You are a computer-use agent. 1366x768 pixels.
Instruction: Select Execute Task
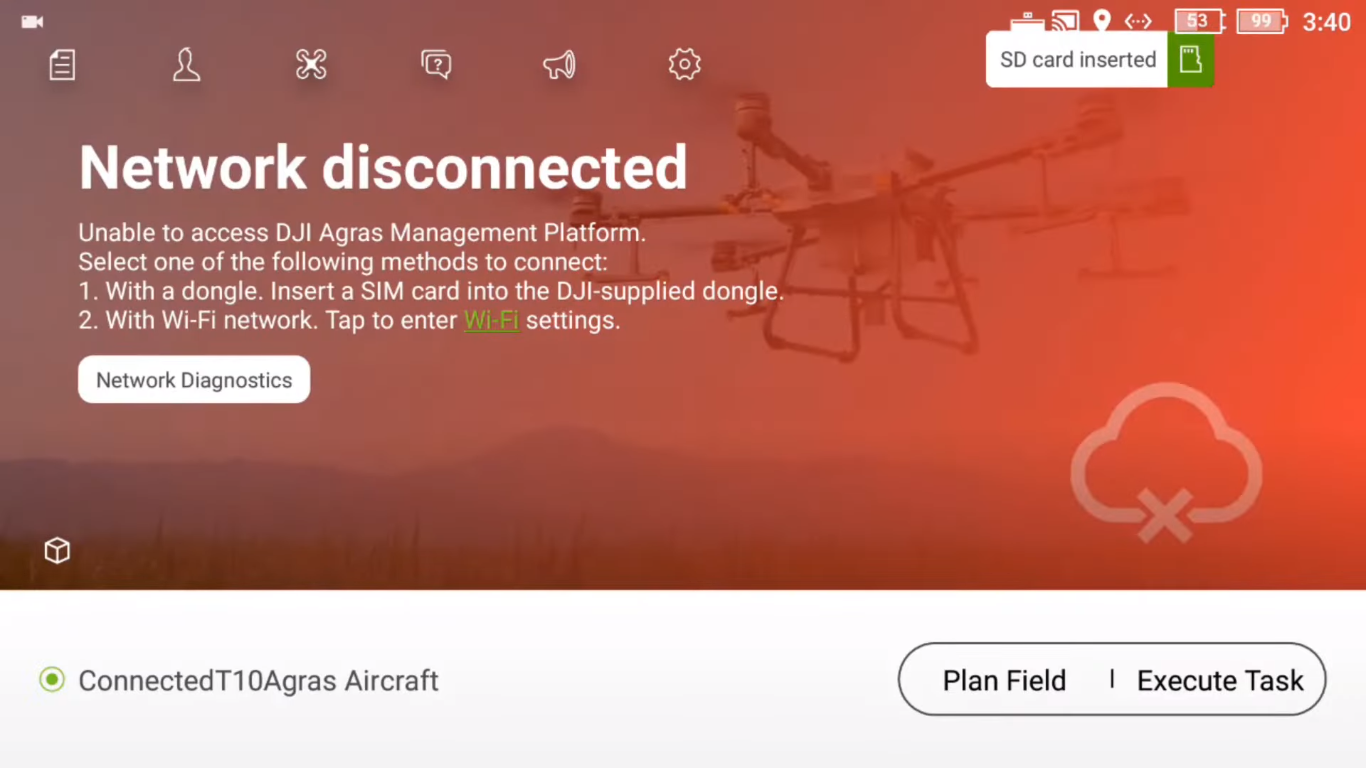[x=1220, y=680]
